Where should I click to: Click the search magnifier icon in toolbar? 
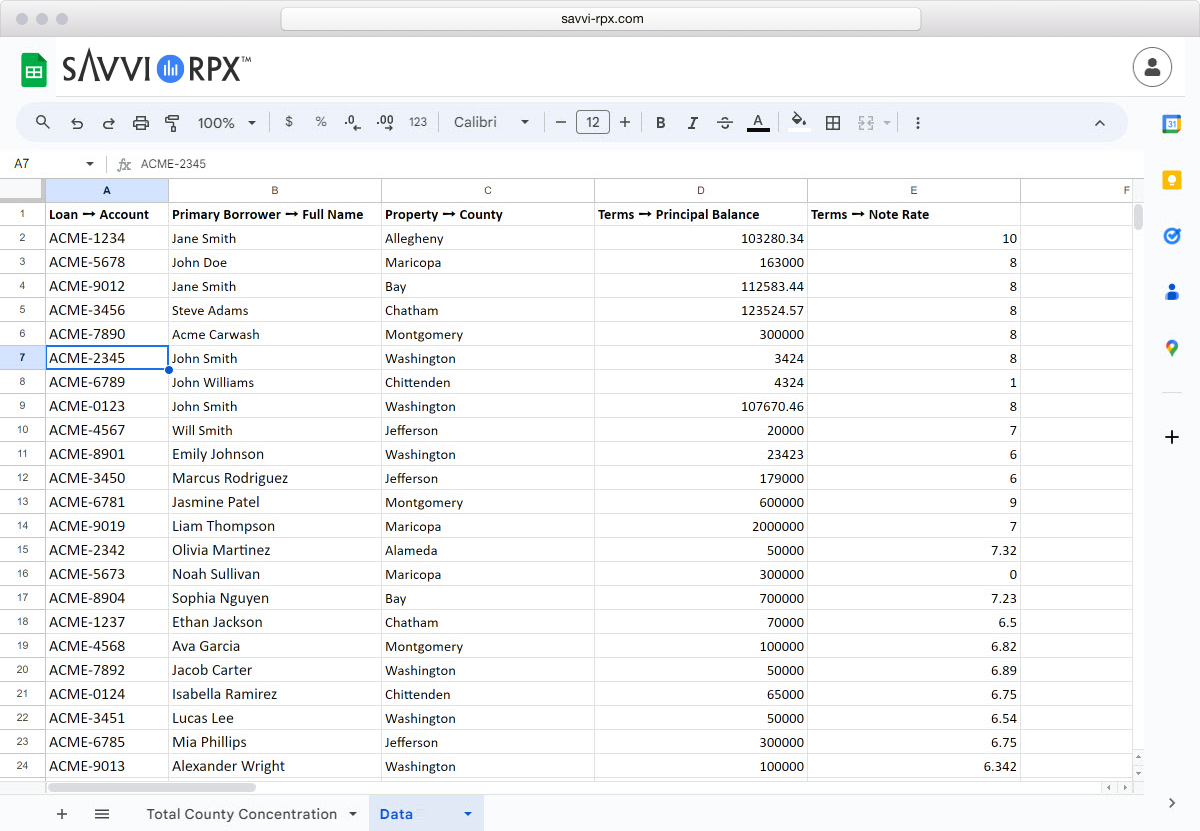coord(43,122)
